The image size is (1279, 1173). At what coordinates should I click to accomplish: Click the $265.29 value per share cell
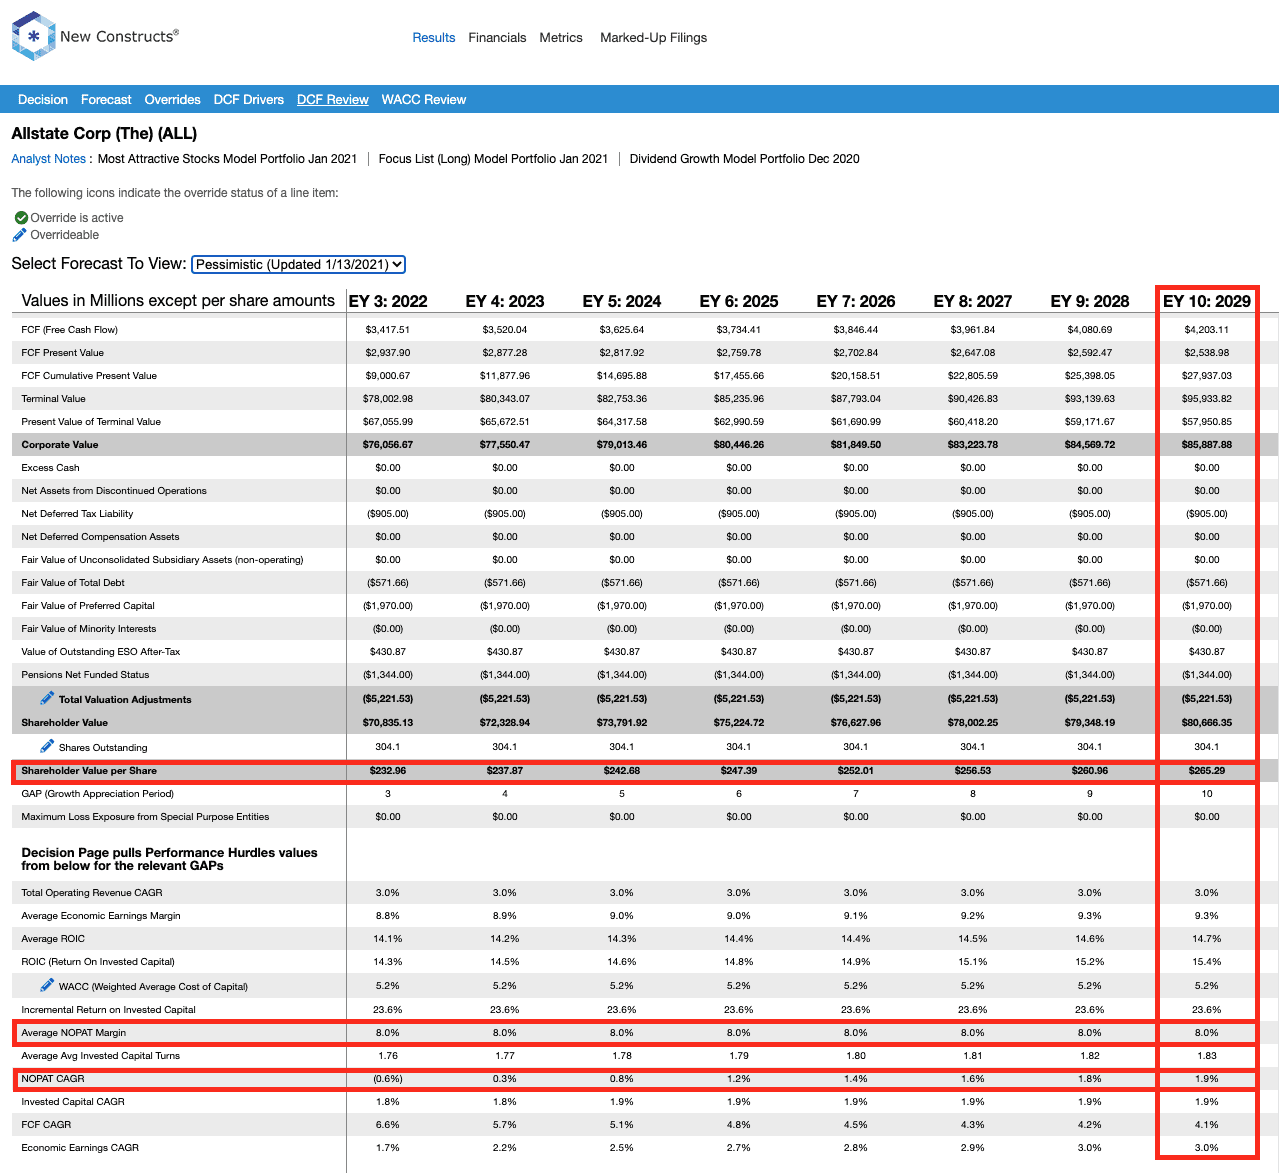(1207, 771)
